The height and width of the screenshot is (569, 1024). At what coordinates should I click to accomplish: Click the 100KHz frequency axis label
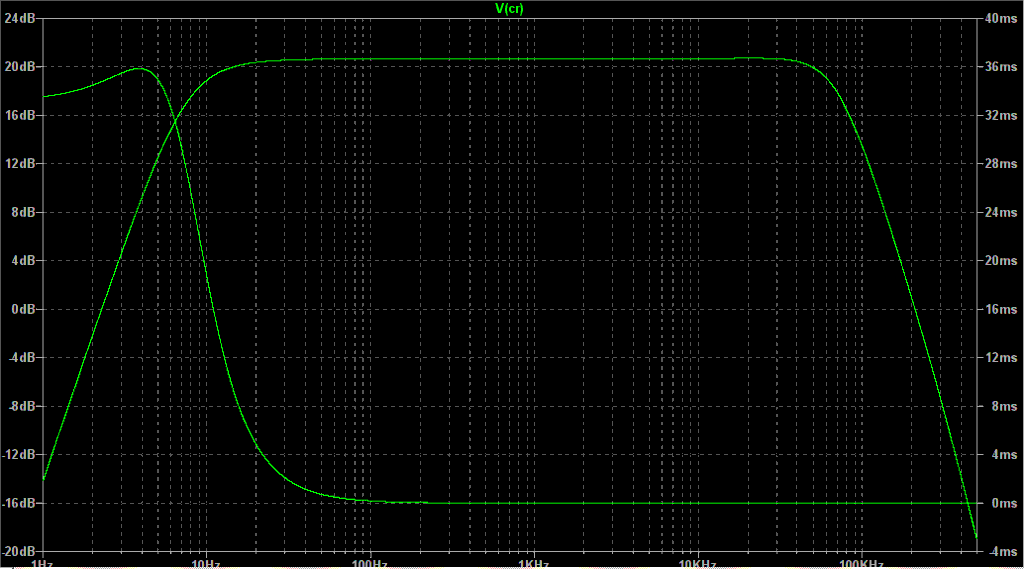tap(861, 564)
